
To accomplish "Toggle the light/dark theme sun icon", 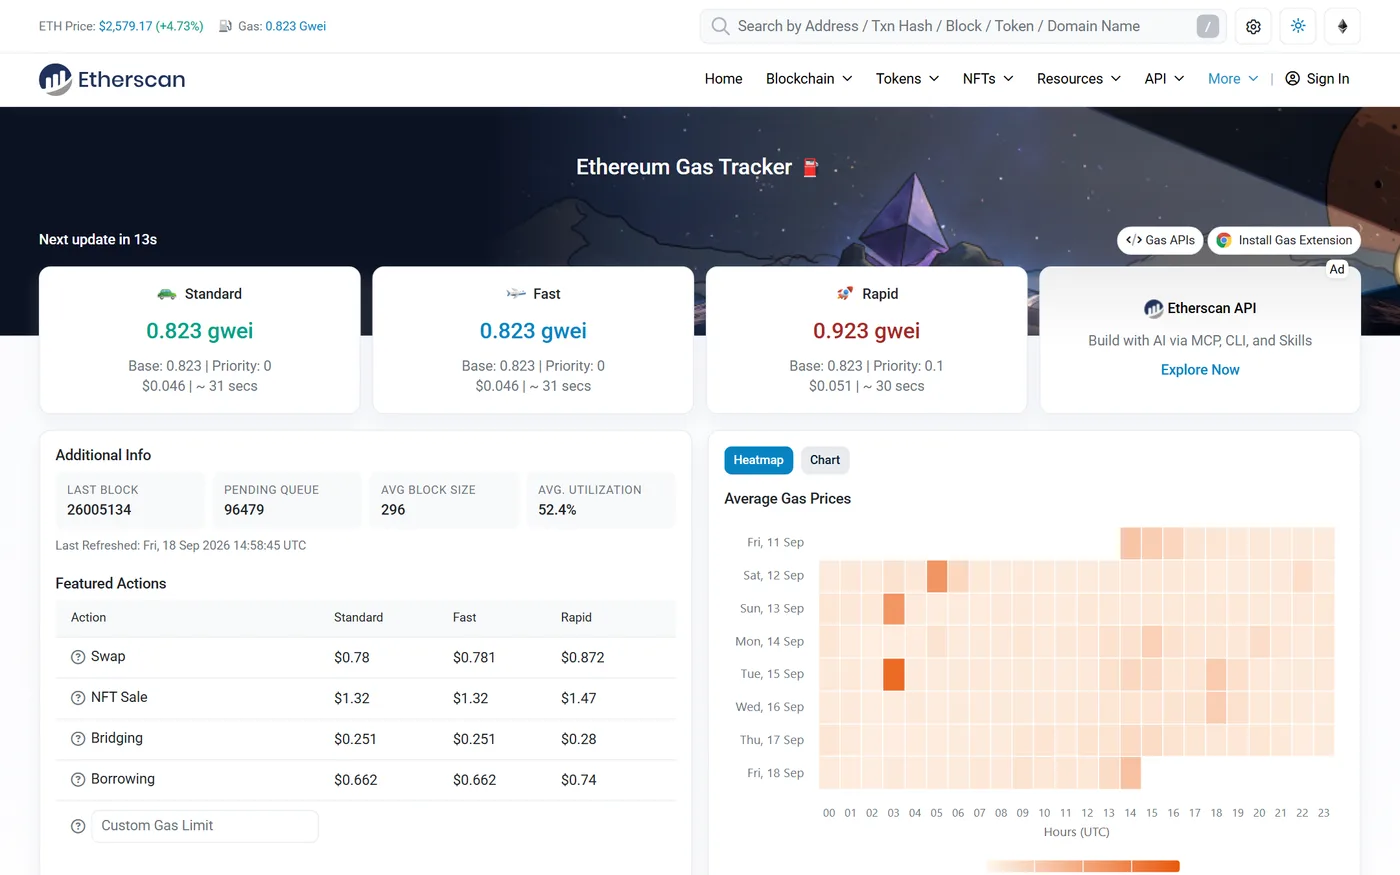I will pyautogui.click(x=1298, y=27).
